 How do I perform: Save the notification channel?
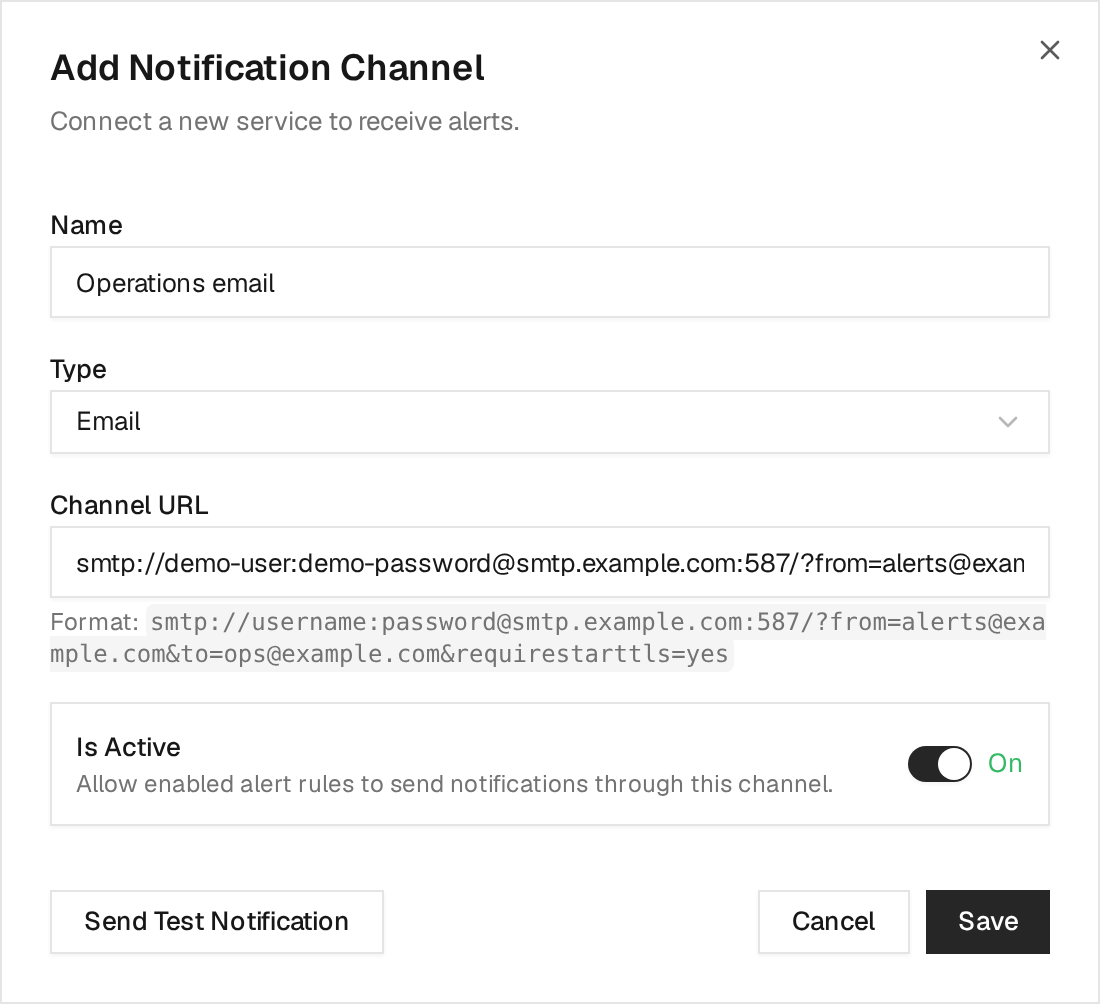tap(988, 922)
